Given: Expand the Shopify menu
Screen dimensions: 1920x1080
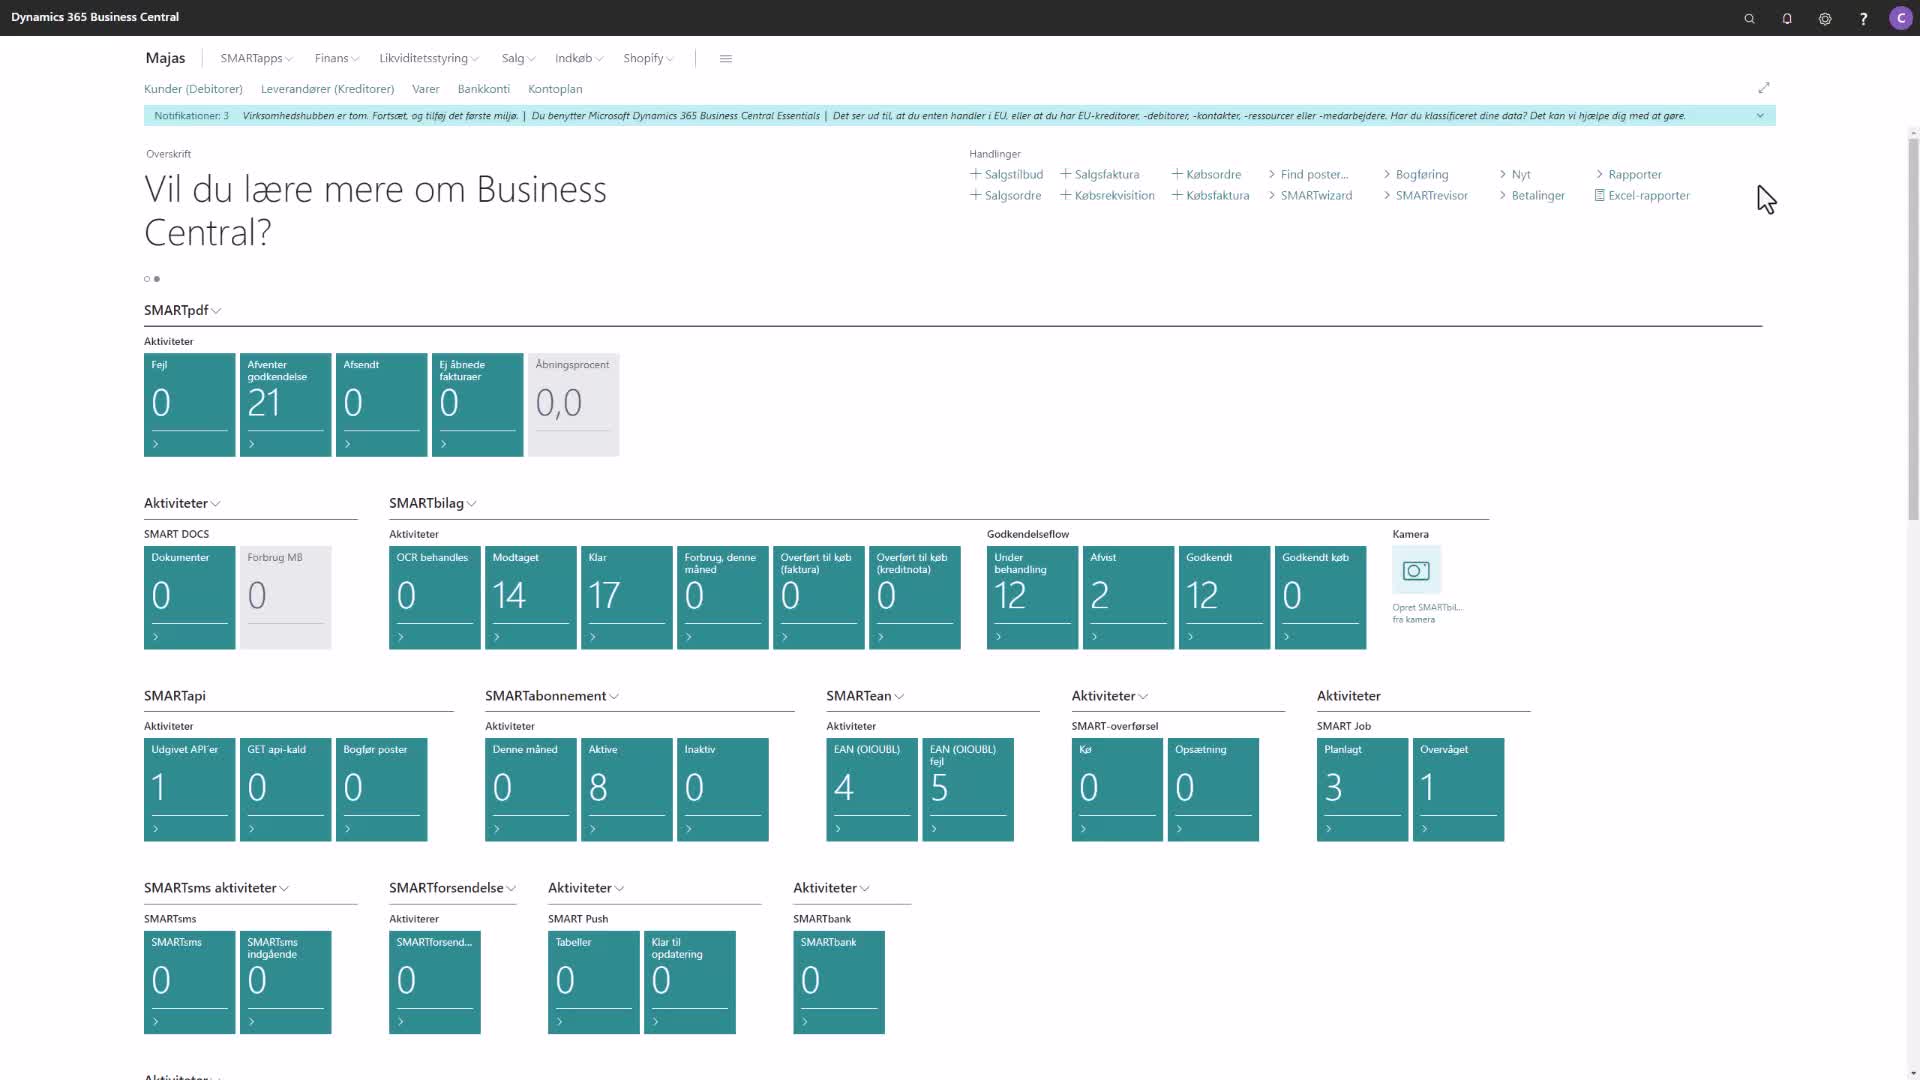Looking at the screenshot, I should pyautogui.click(x=648, y=59).
